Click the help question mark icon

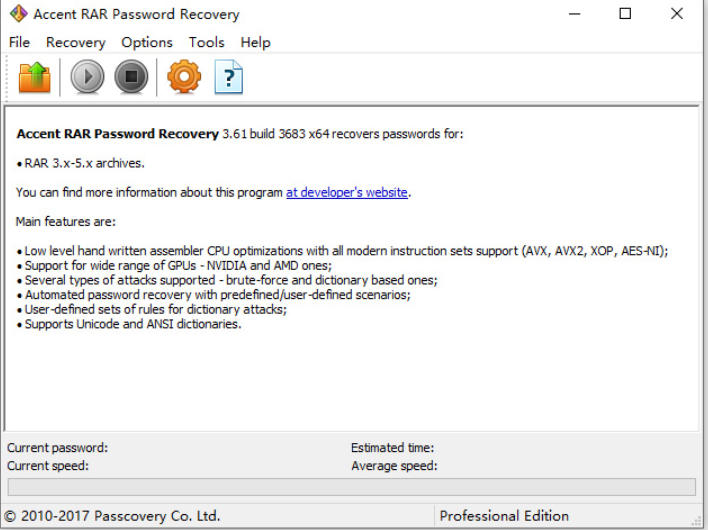(229, 77)
